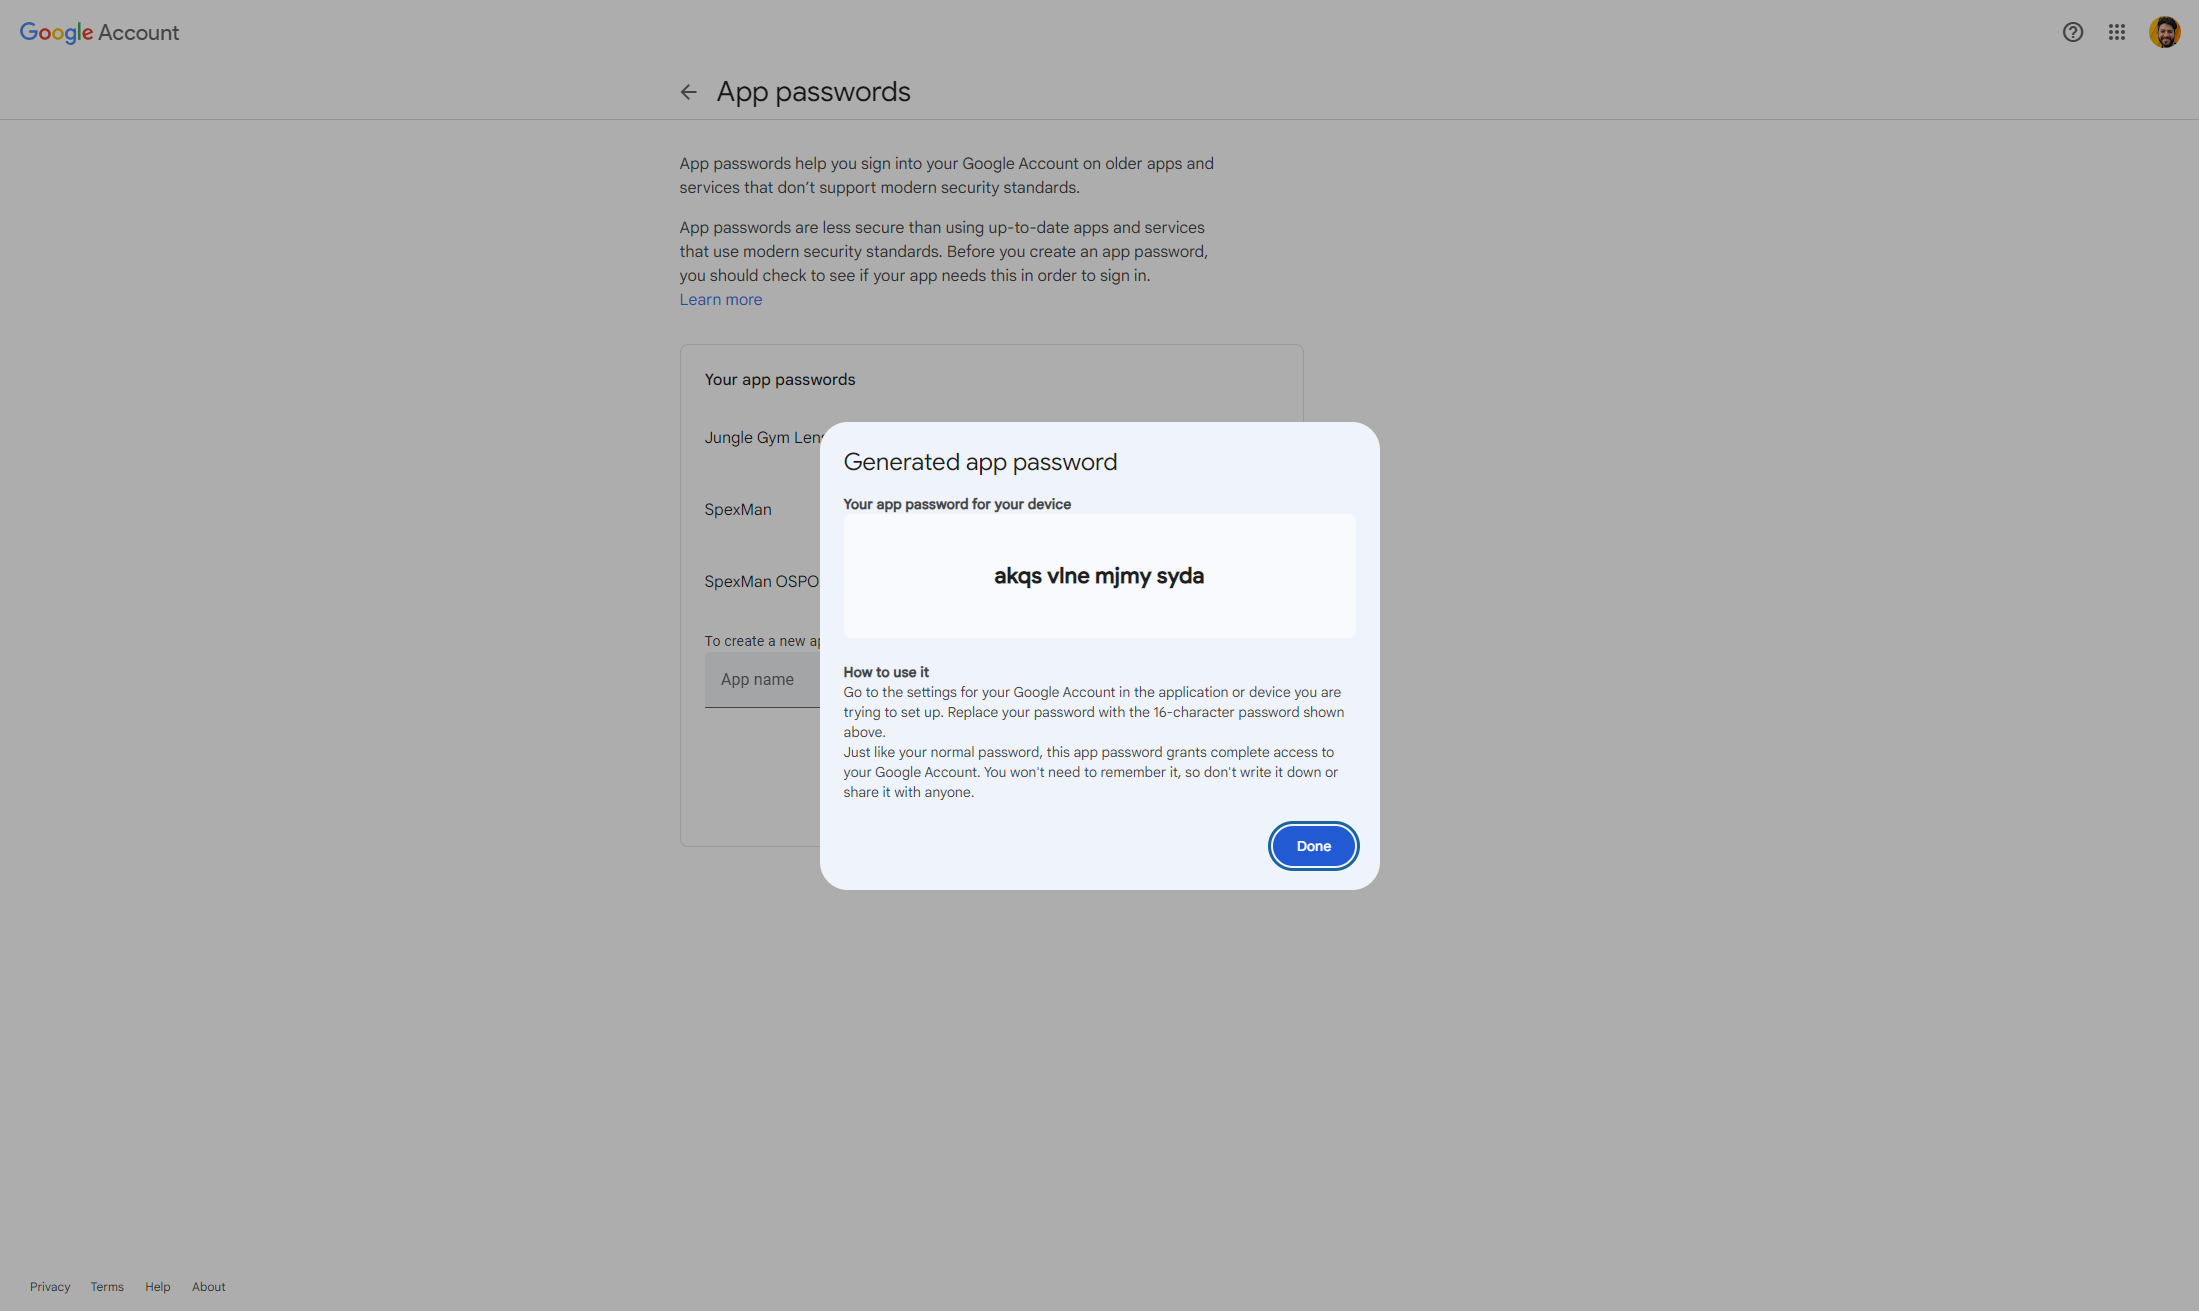The image size is (2199, 1311).
Task: Click the App name input field
Action: [x=762, y=680]
